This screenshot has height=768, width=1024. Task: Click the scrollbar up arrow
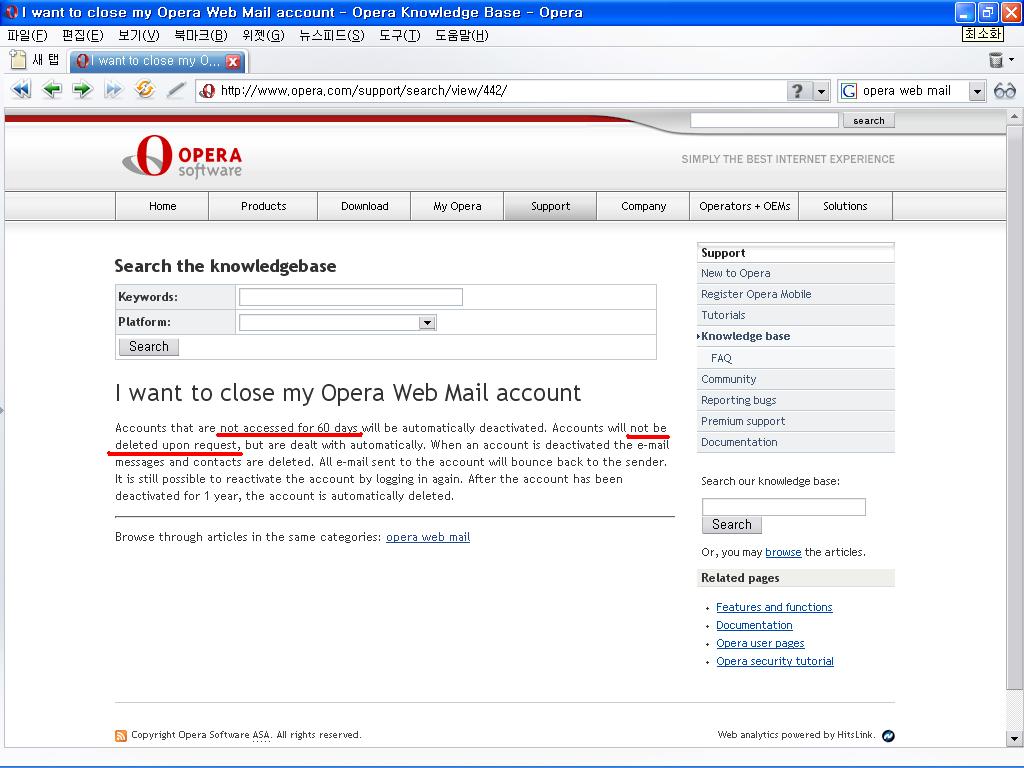click(x=1014, y=117)
